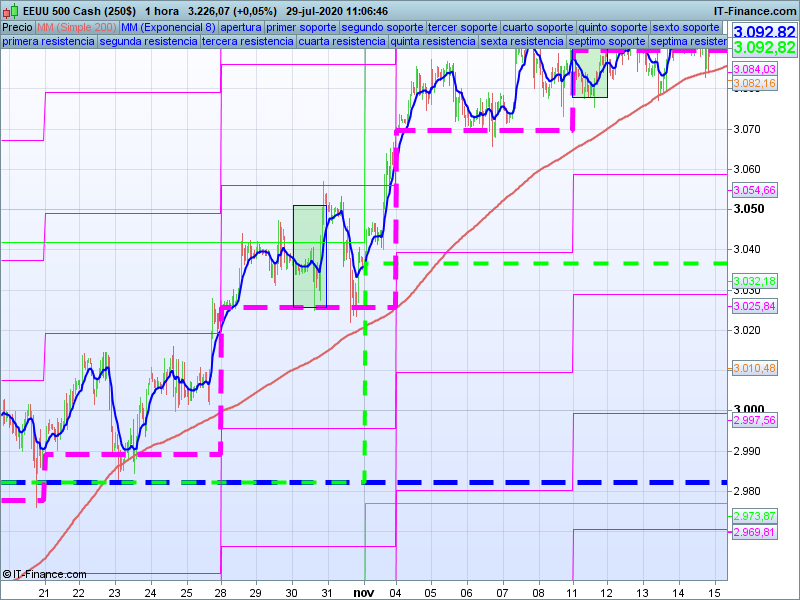The height and width of the screenshot is (600, 800).
Task: Select the primera resistencia label
Action: (x=49, y=42)
